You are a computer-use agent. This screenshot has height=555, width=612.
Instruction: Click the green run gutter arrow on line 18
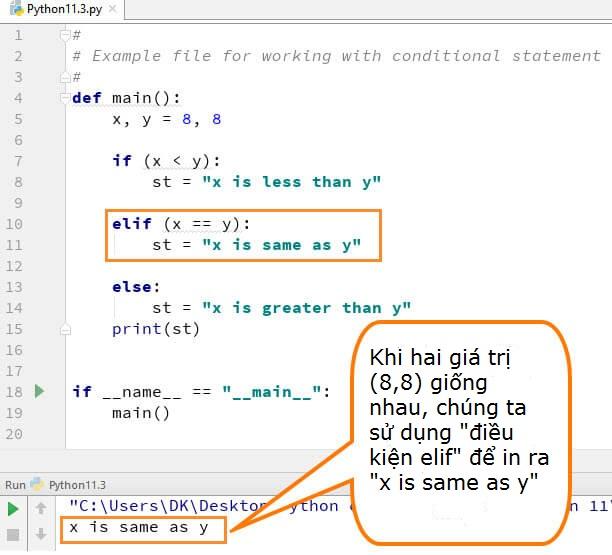(39, 391)
